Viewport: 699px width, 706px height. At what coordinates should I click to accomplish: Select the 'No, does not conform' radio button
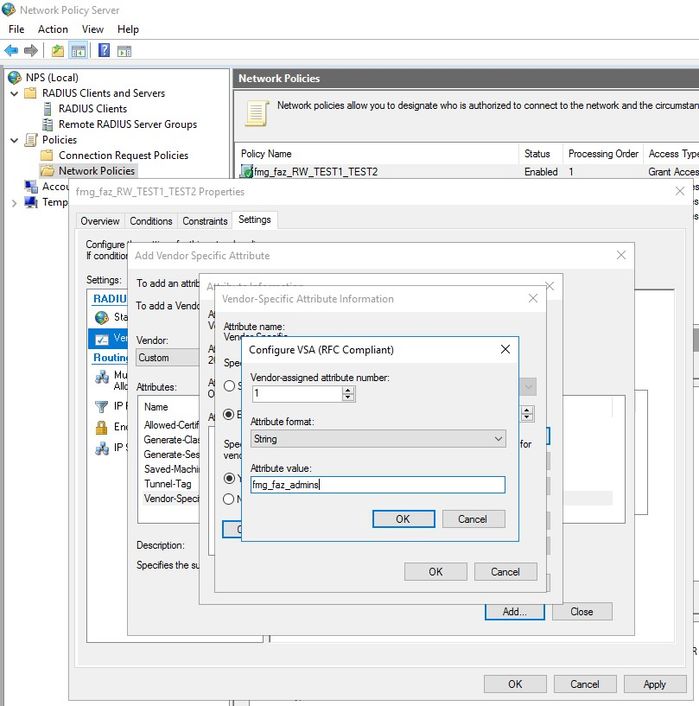pos(230,499)
